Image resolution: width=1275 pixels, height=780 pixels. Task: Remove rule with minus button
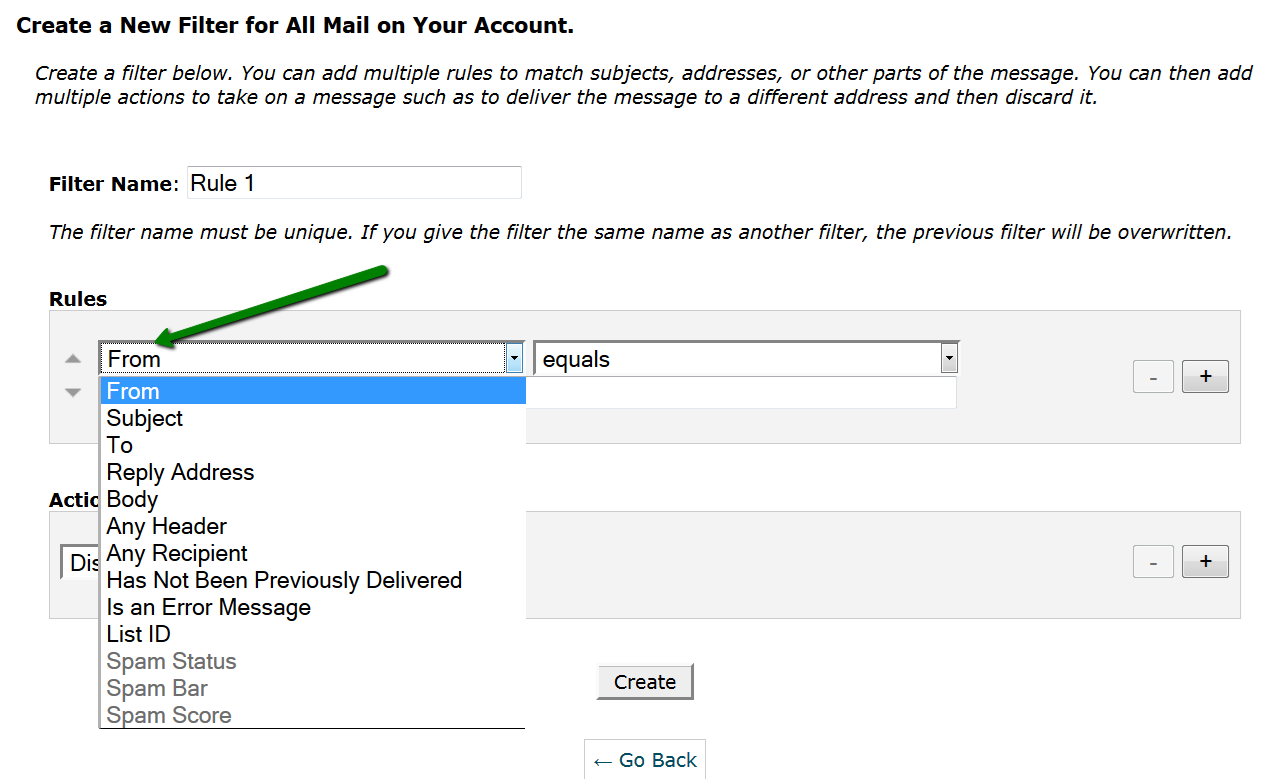[x=1153, y=377]
